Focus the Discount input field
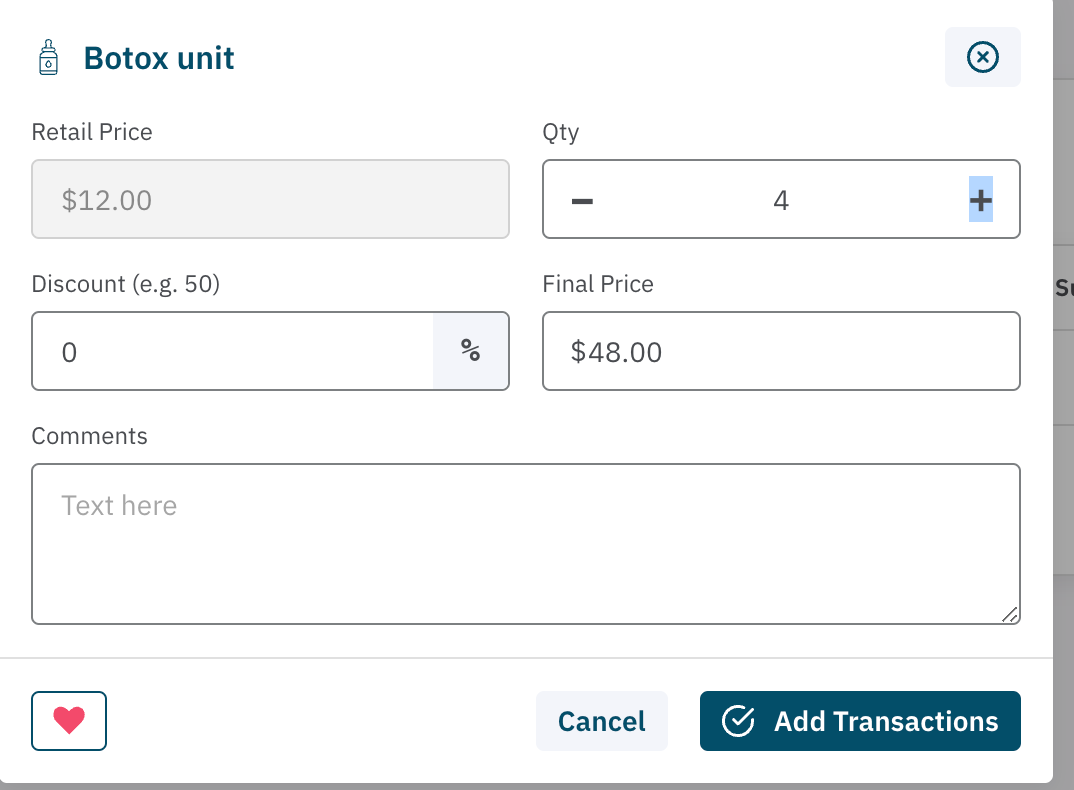 click(233, 351)
